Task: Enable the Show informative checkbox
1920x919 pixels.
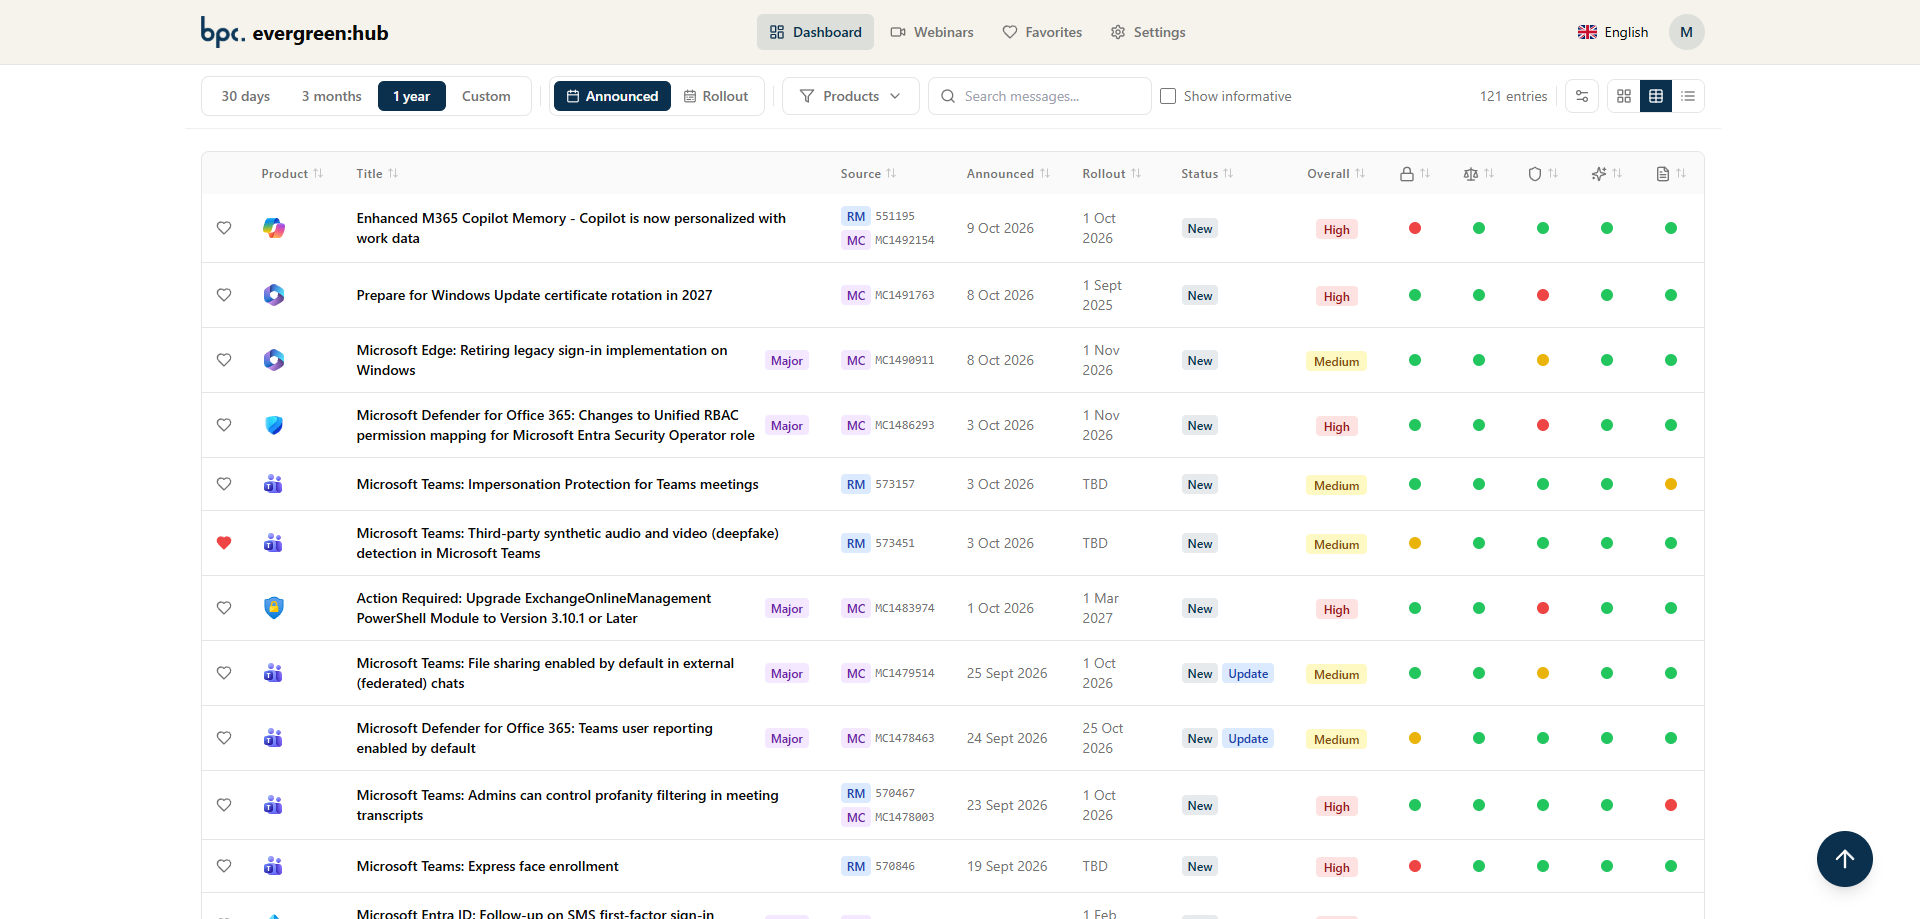Action: click(x=1168, y=96)
